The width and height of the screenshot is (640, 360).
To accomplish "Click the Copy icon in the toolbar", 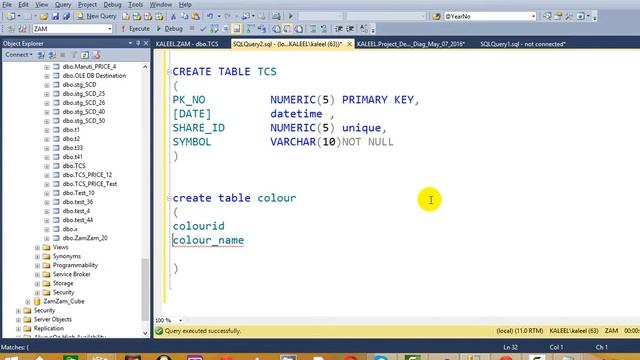I will (x=184, y=16).
